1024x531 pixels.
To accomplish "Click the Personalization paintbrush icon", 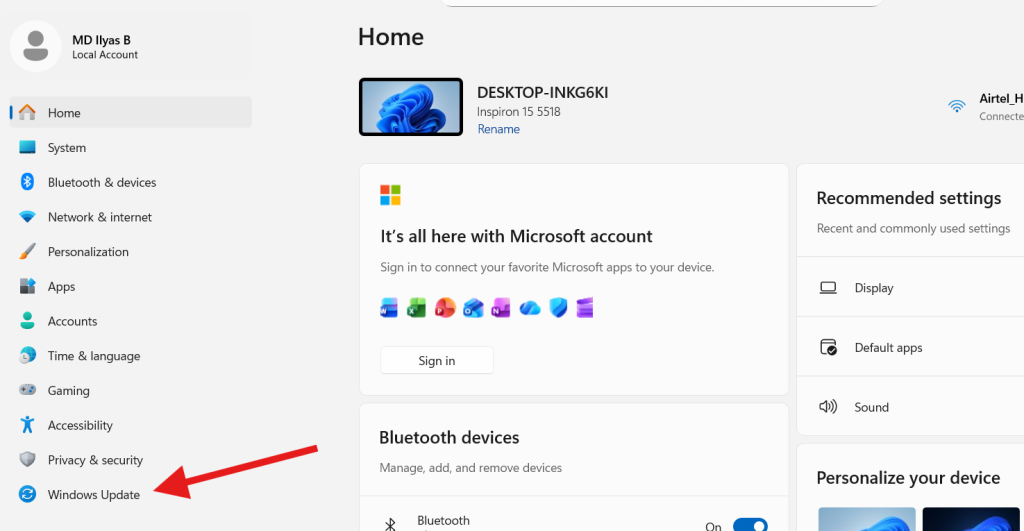I will 27,251.
